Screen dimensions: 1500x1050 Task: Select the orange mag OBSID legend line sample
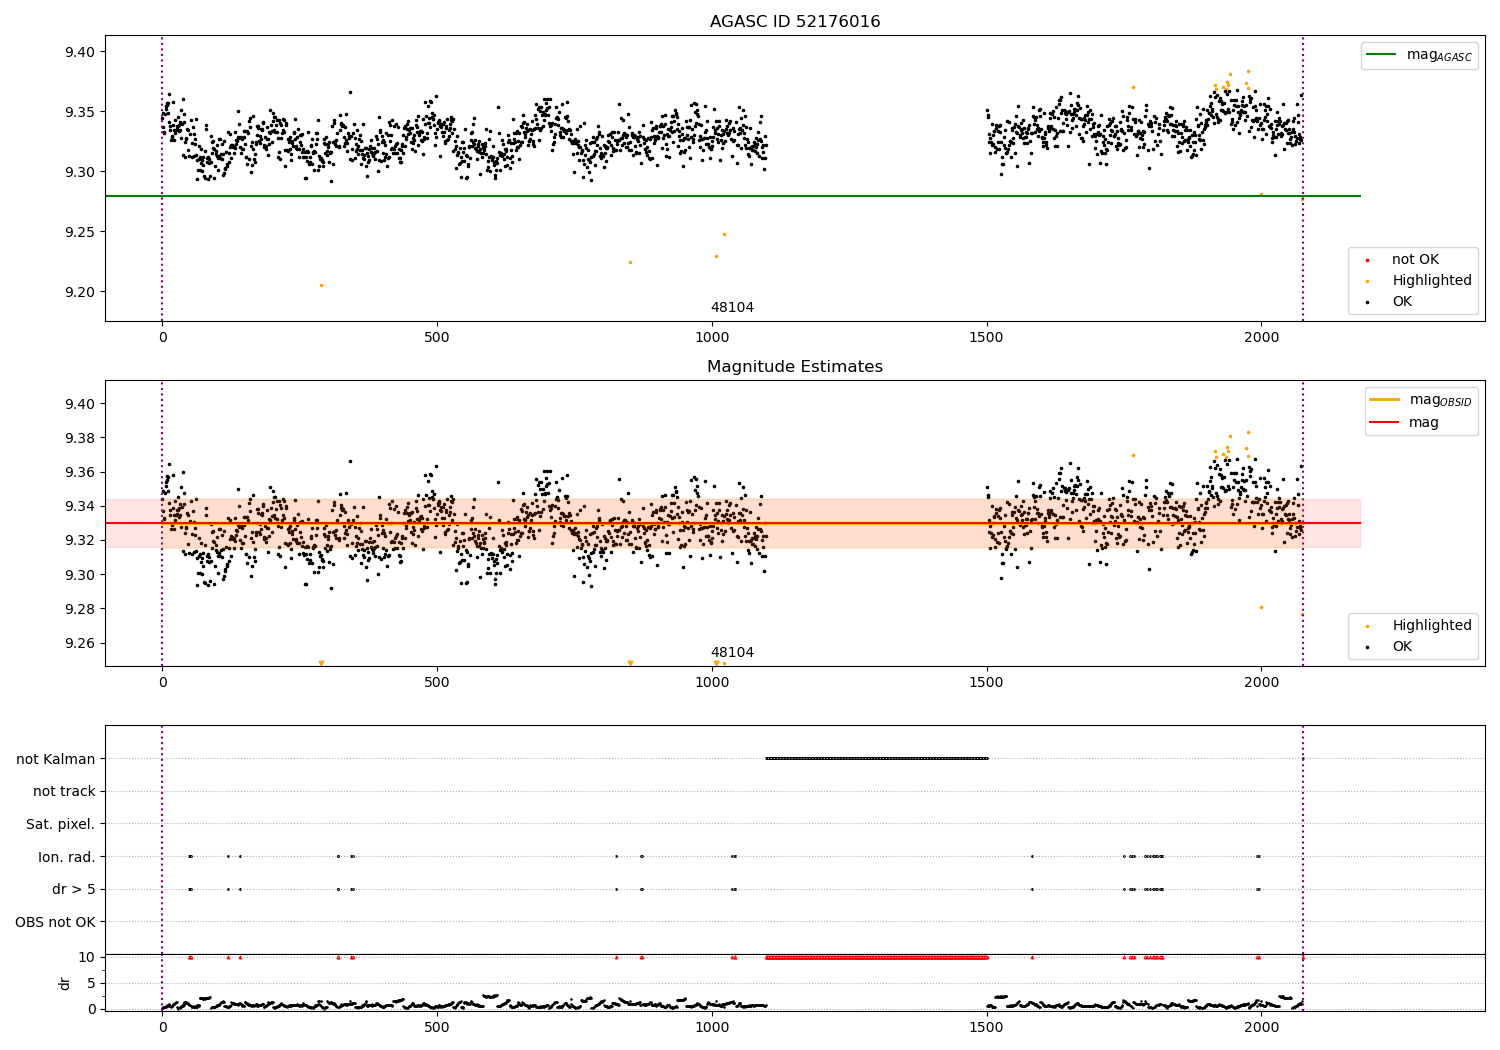[1386, 400]
